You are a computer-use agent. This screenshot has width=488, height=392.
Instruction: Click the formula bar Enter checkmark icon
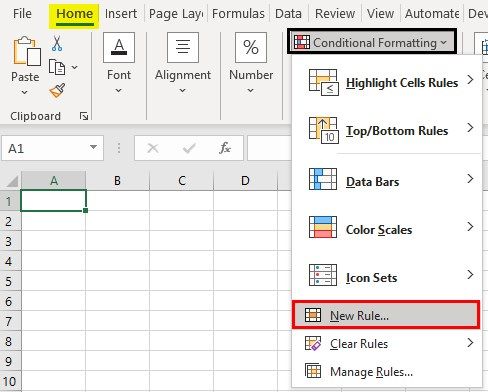click(189, 148)
